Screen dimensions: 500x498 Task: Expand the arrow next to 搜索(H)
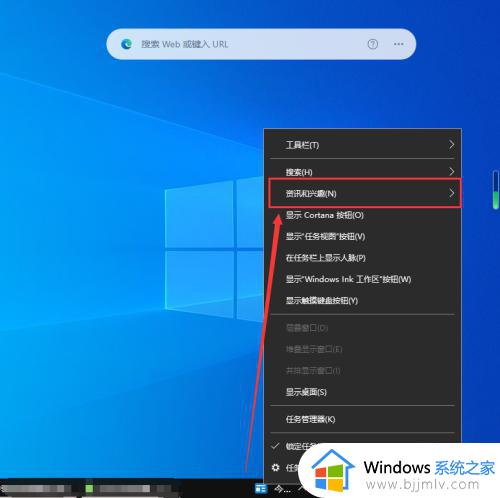(x=451, y=172)
